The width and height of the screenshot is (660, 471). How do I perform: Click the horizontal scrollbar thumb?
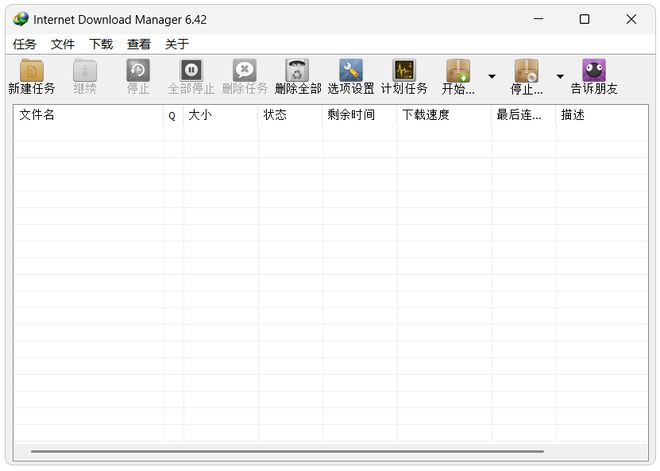(x=287, y=452)
